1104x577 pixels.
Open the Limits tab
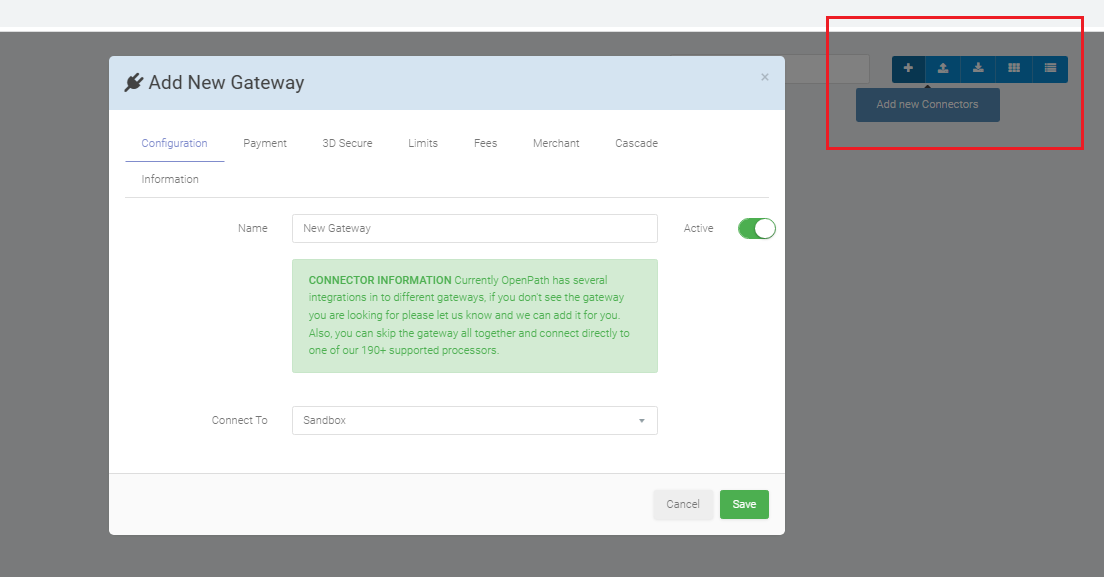tap(423, 143)
